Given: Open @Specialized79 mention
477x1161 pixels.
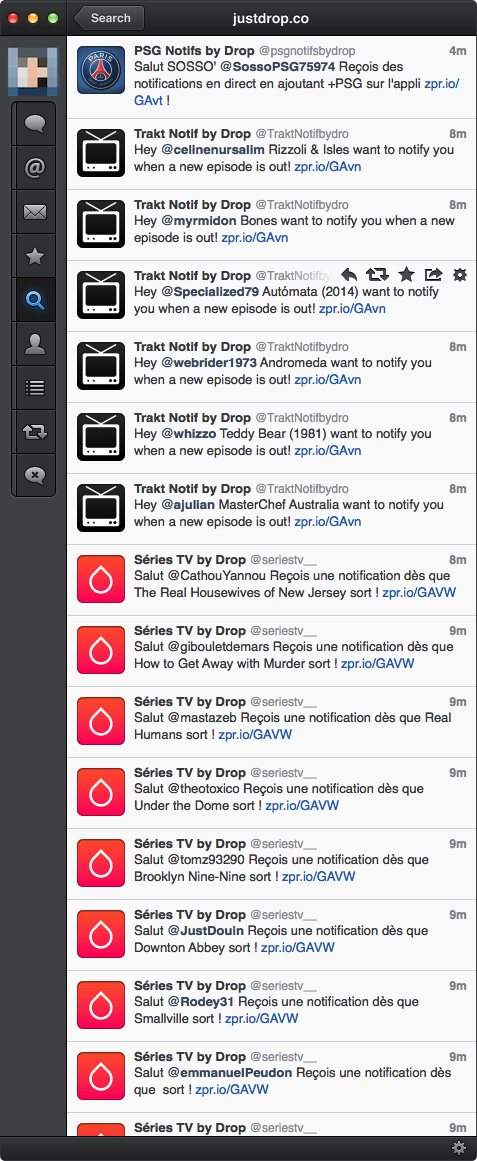Looking at the screenshot, I should tap(210, 292).
